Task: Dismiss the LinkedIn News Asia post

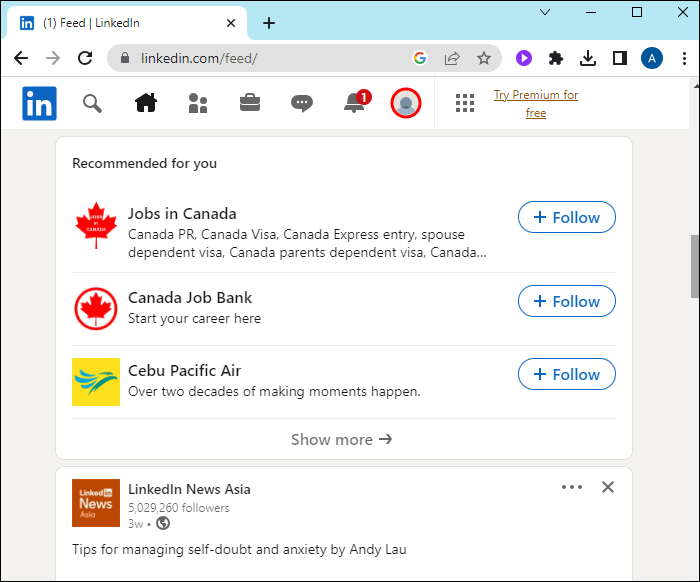Action: point(608,487)
